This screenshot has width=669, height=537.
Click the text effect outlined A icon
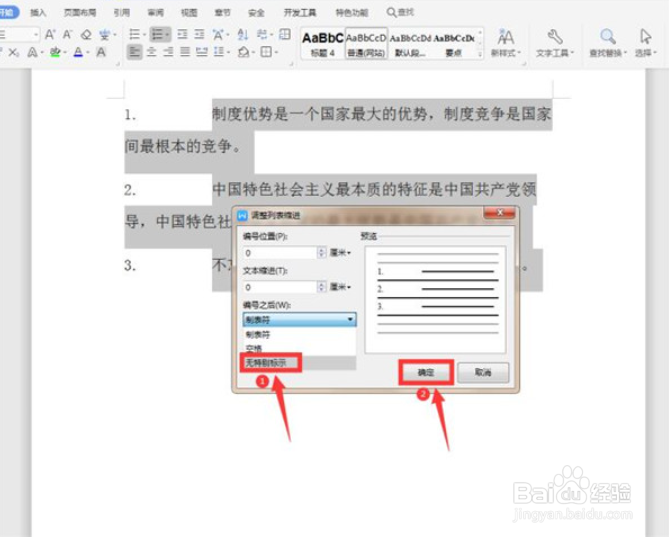tap(32, 52)
